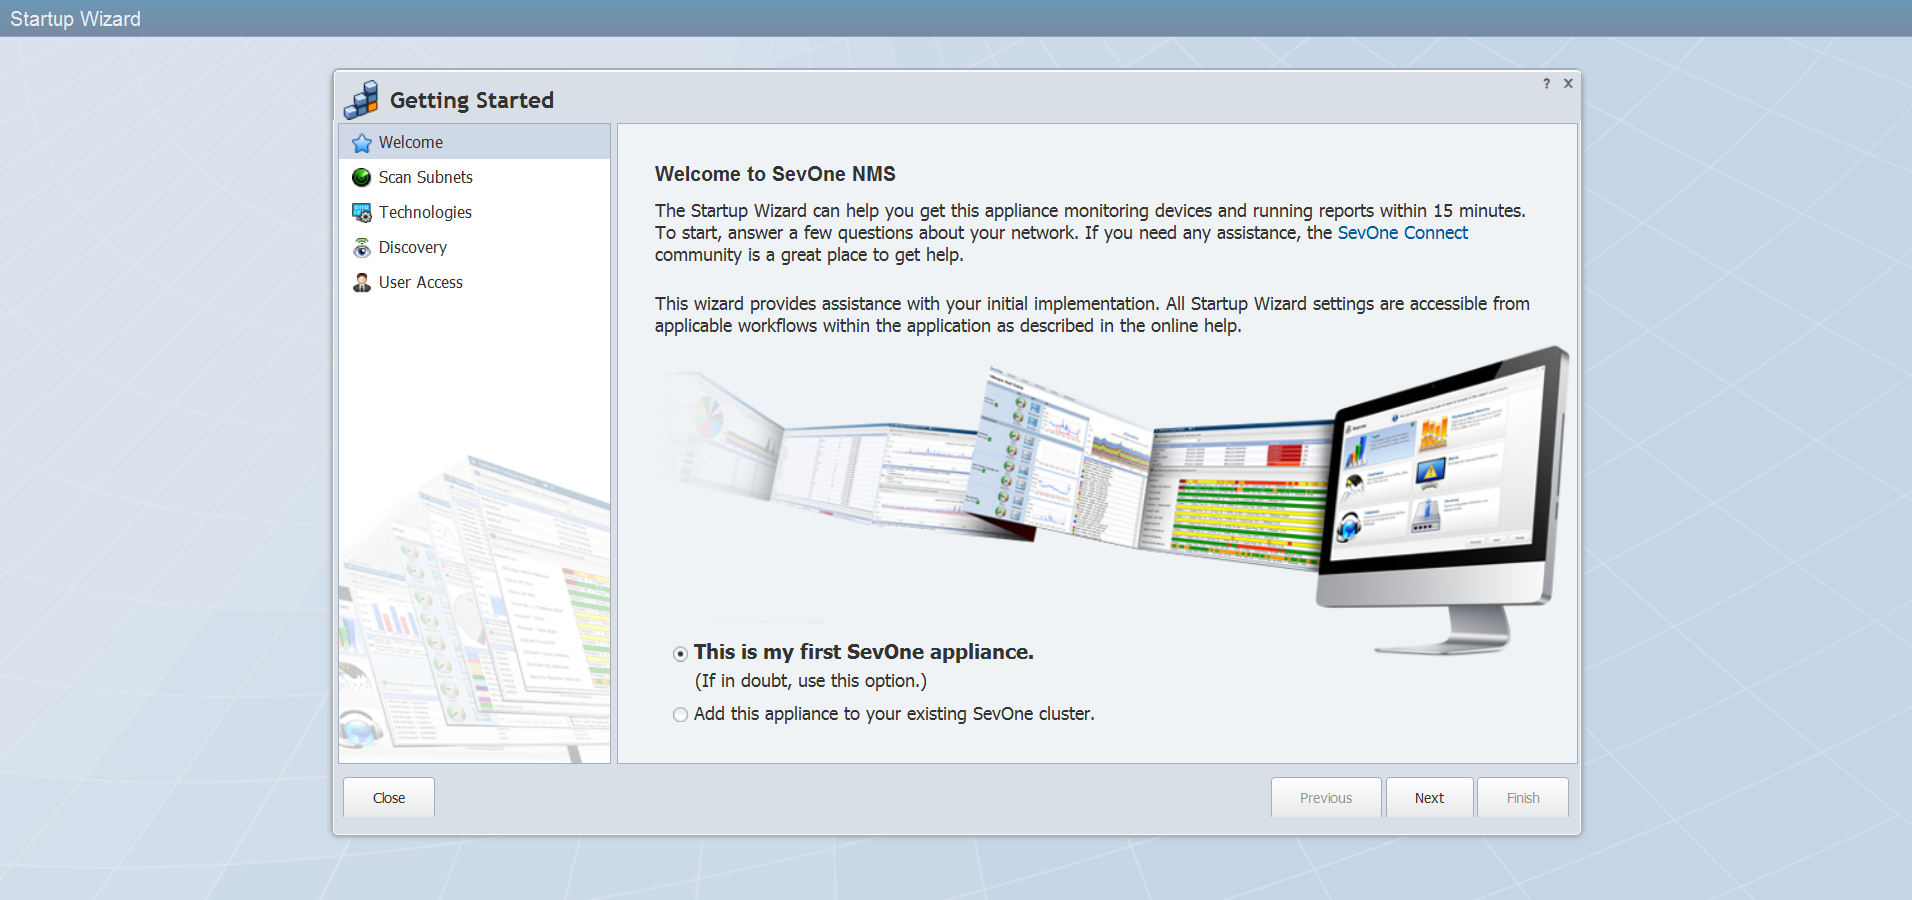Open the Scan Subnets step
This screenshot has width=1912, height=900.
tap(474, 177)
